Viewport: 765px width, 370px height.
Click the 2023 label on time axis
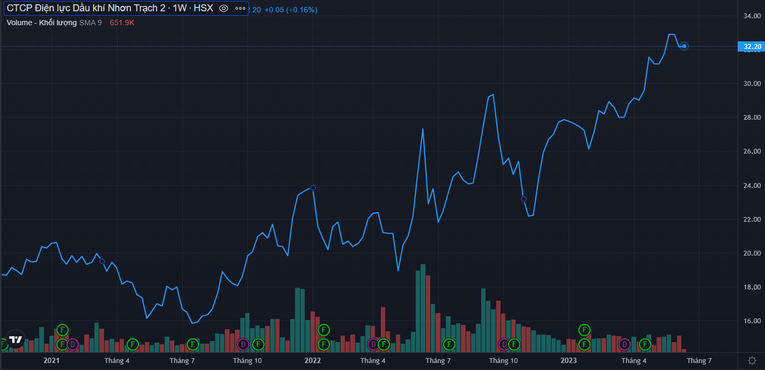569,361
